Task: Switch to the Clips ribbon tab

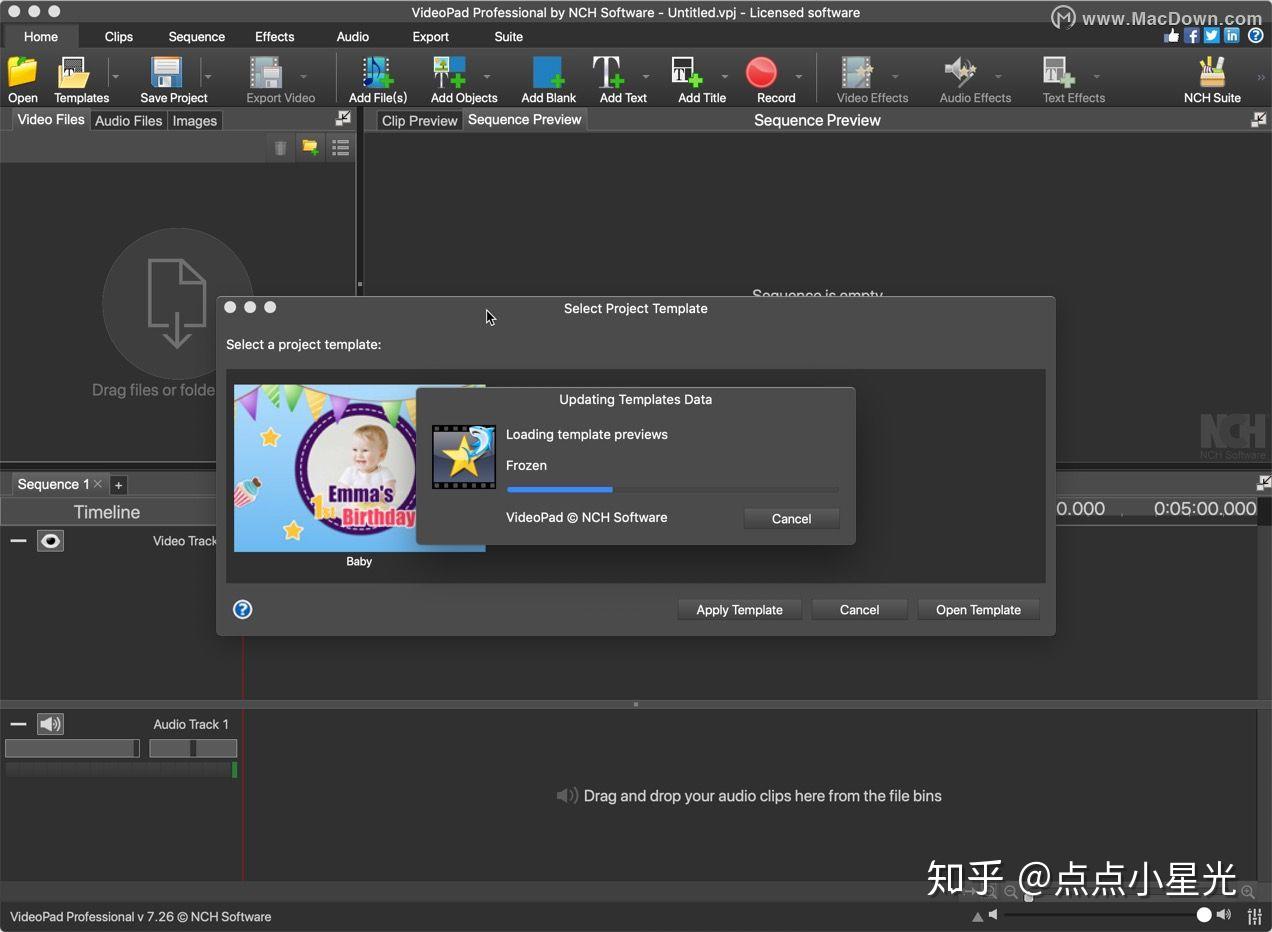Action: click(x=118, y=37)
